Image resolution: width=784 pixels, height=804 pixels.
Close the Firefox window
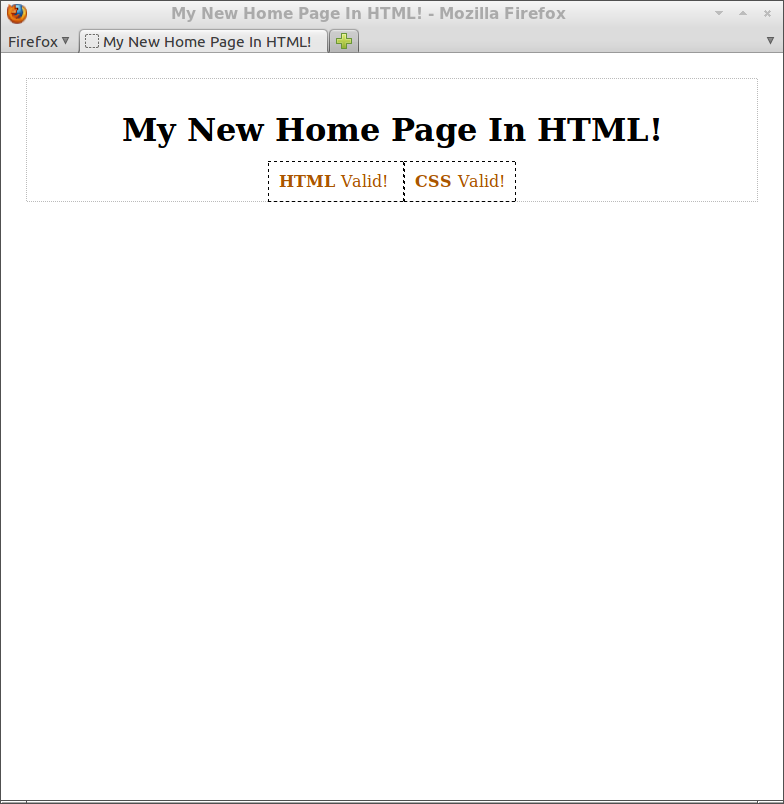click(x=767, y=13)
